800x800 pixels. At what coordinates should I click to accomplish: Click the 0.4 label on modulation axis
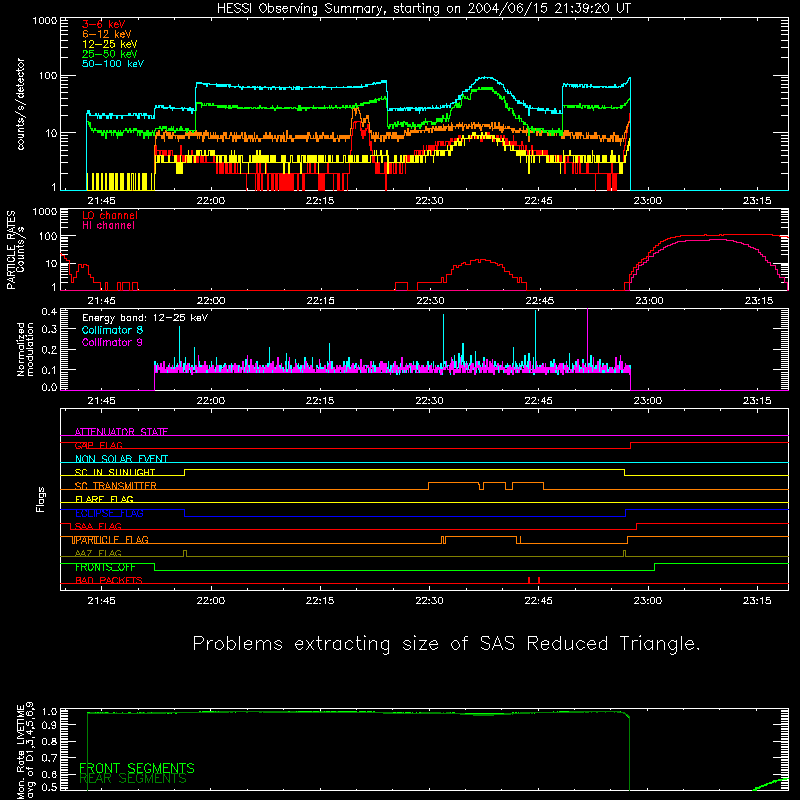point(49,312)
